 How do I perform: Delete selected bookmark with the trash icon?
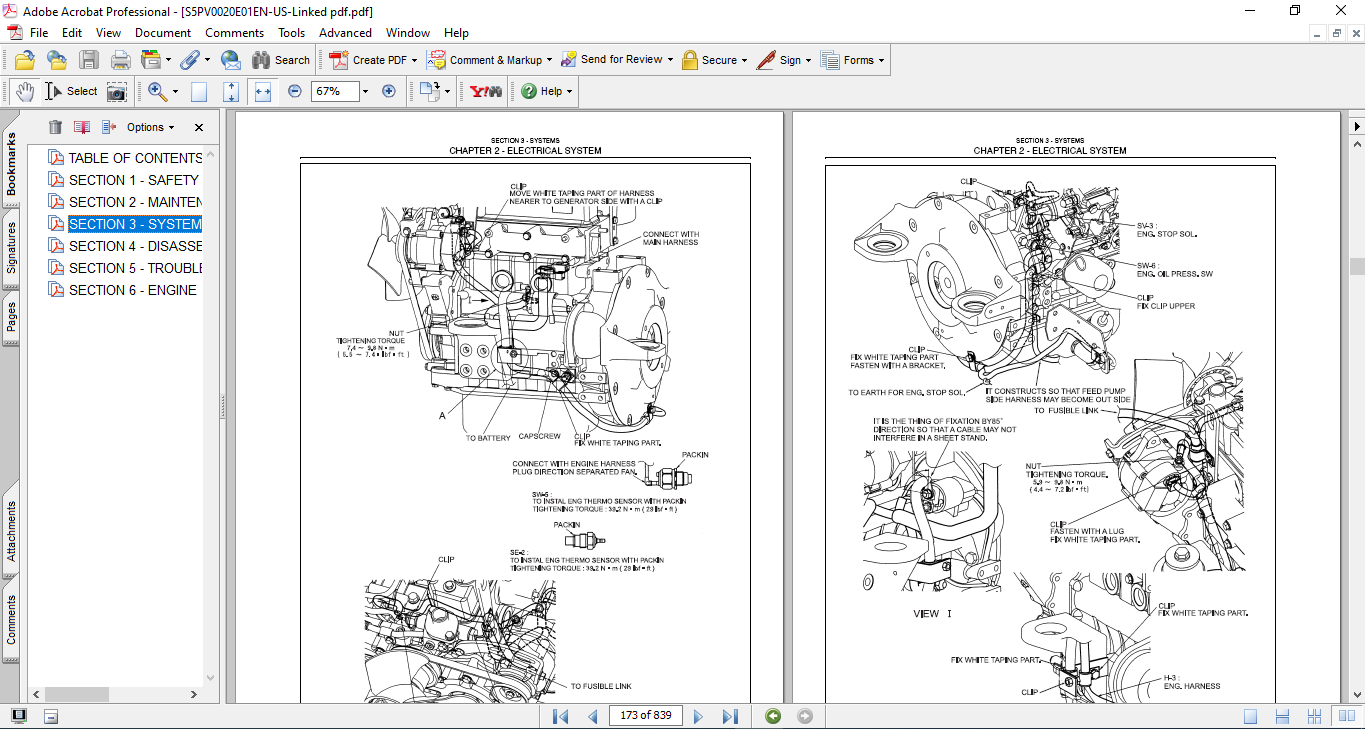pos(55,127)
